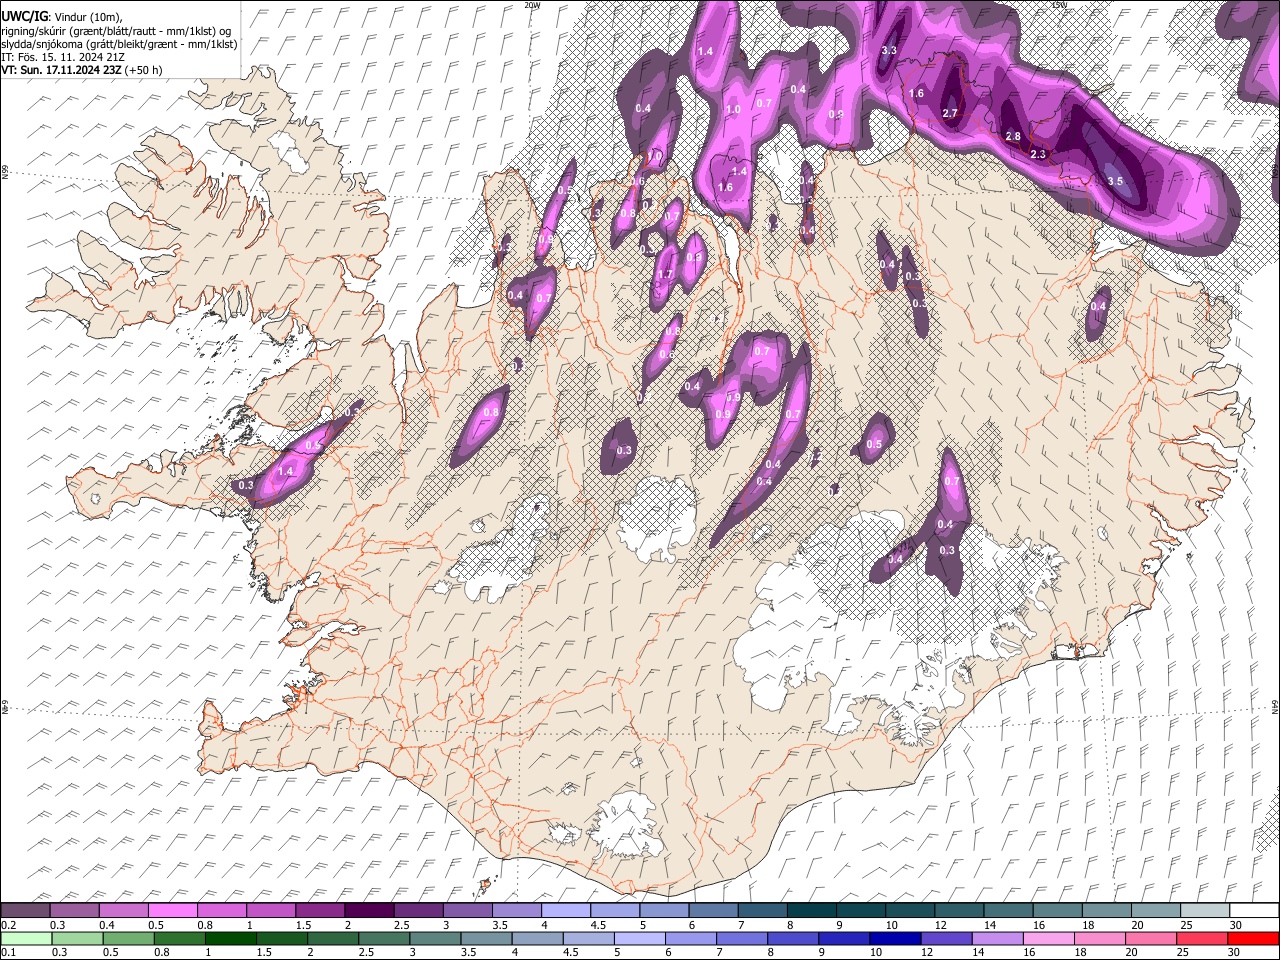
Task: Click the 20W longitude label
Action: point(532,5)
